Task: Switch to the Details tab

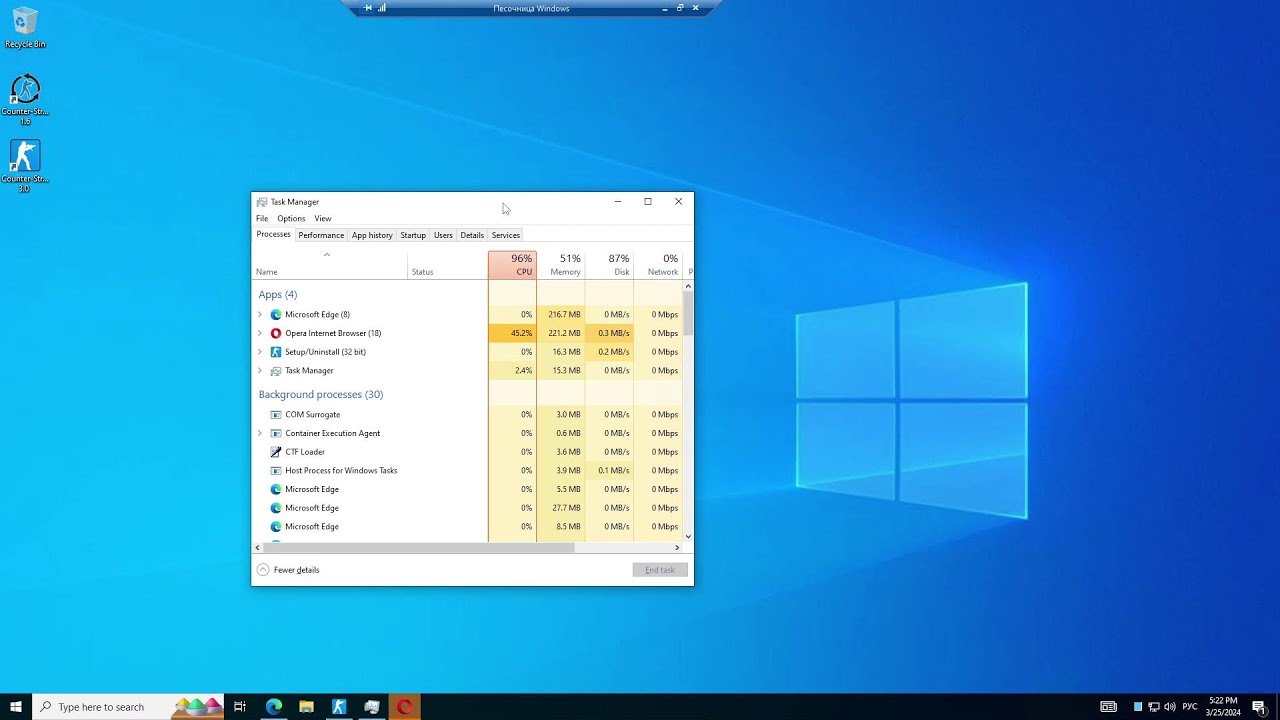Action: (472, 235)
